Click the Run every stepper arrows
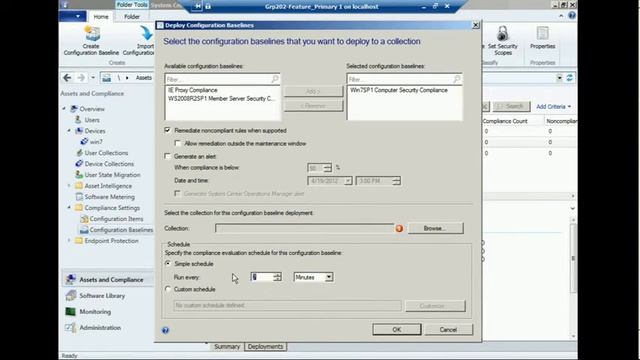The image size is (640, 360). [x=278, y=277]
